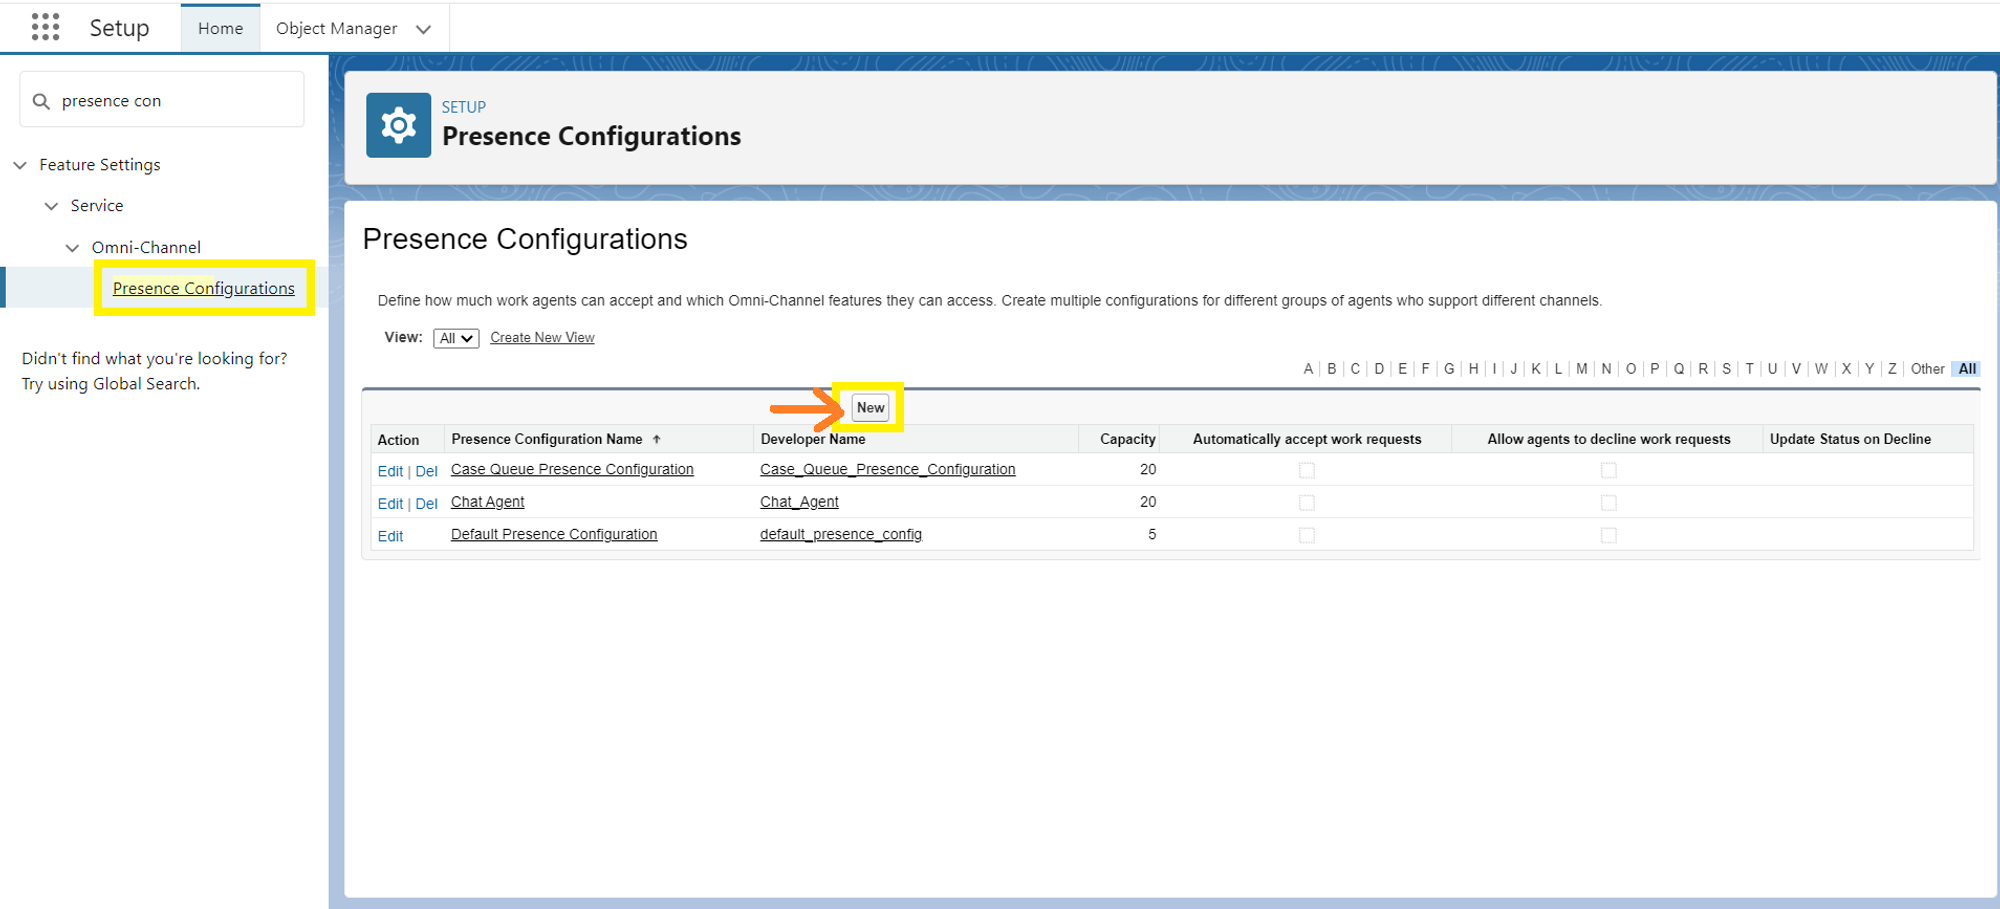The width and height of the screenshot is (2000, 909).
Task: Click Edit on the Default Presence Configuration row
Action: pyautogui.click(x=390, y=535)
